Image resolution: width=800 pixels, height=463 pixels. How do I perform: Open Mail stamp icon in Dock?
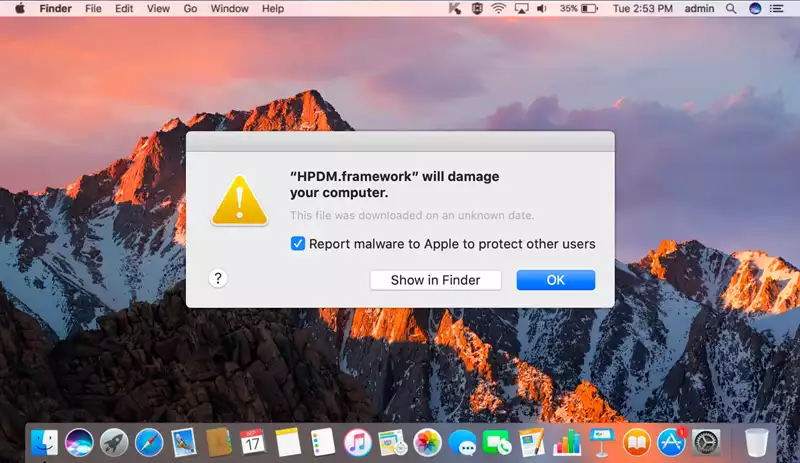184,443
